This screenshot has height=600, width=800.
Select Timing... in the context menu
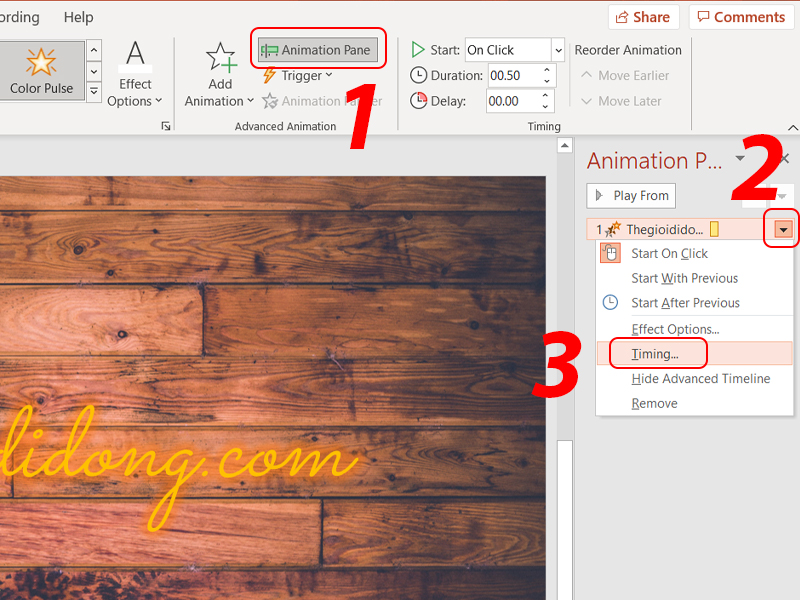pyautogui.click(x=655, y=354)
